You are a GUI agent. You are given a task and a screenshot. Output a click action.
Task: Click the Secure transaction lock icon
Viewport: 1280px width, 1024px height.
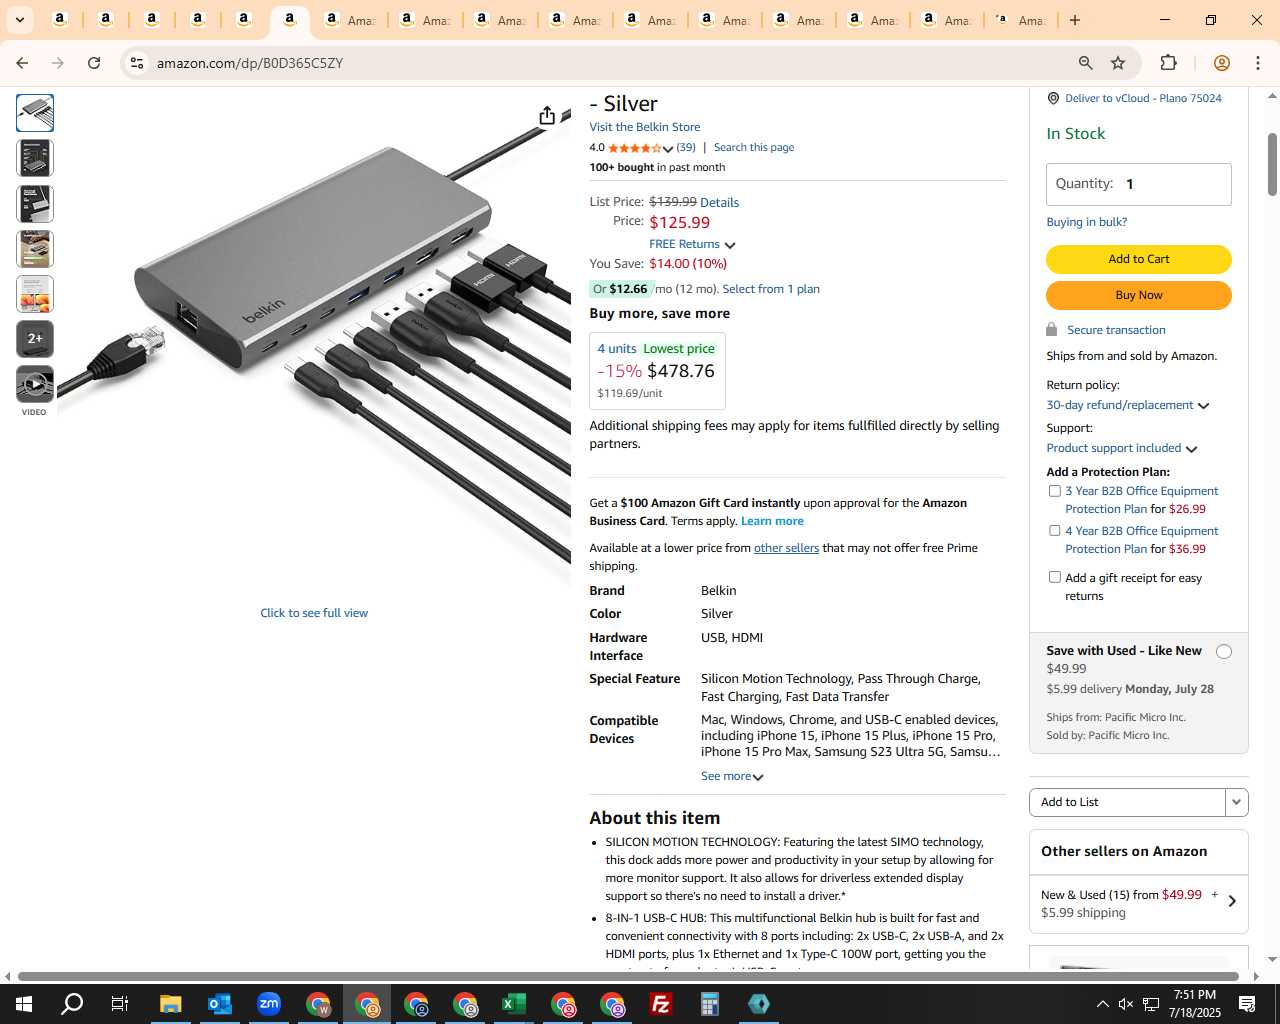pos(1051,329)
